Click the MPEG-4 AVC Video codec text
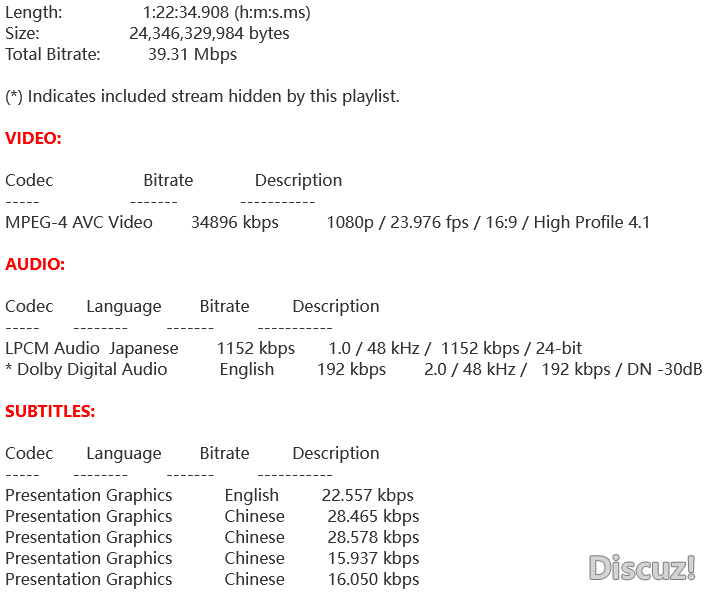Viewport: 712px width, 592px height. pyautogui.click(x=79, y=222)
